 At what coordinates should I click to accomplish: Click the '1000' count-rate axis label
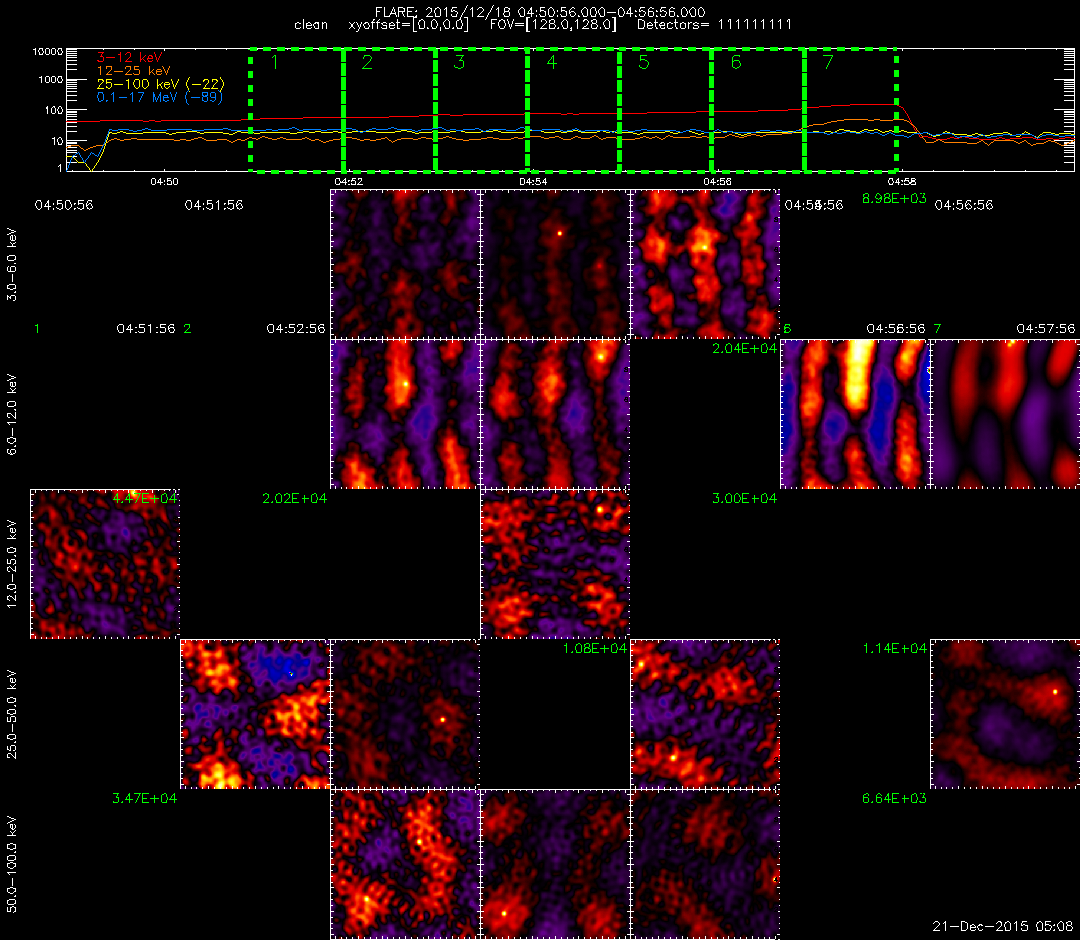50,80
